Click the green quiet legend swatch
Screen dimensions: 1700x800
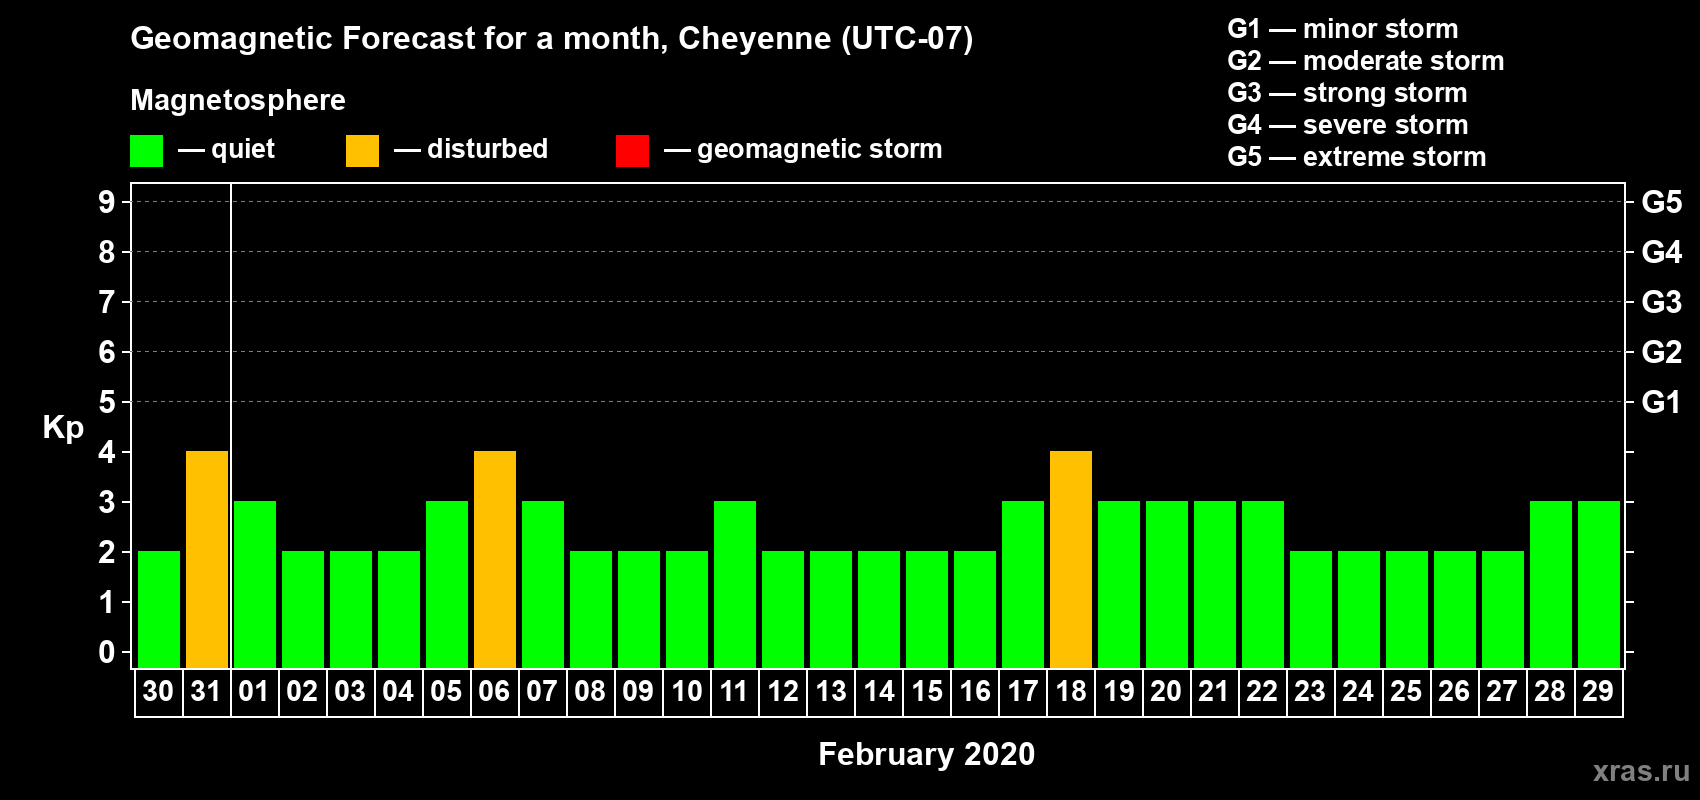pos(146,151)
